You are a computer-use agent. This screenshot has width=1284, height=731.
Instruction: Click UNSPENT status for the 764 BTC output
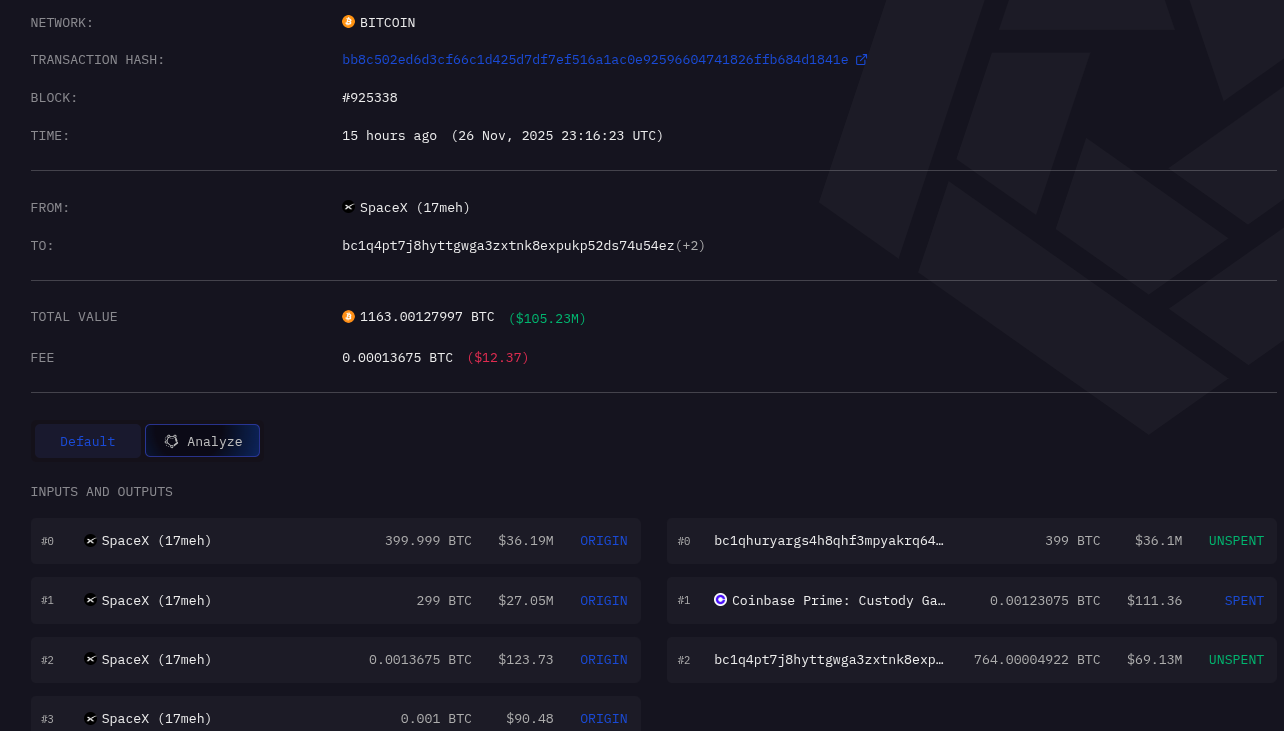point(1236,660)
